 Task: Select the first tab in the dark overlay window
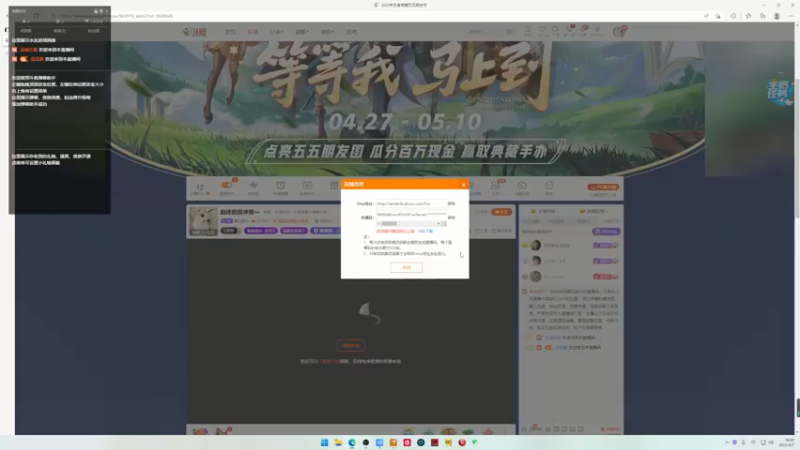(26, 31)
